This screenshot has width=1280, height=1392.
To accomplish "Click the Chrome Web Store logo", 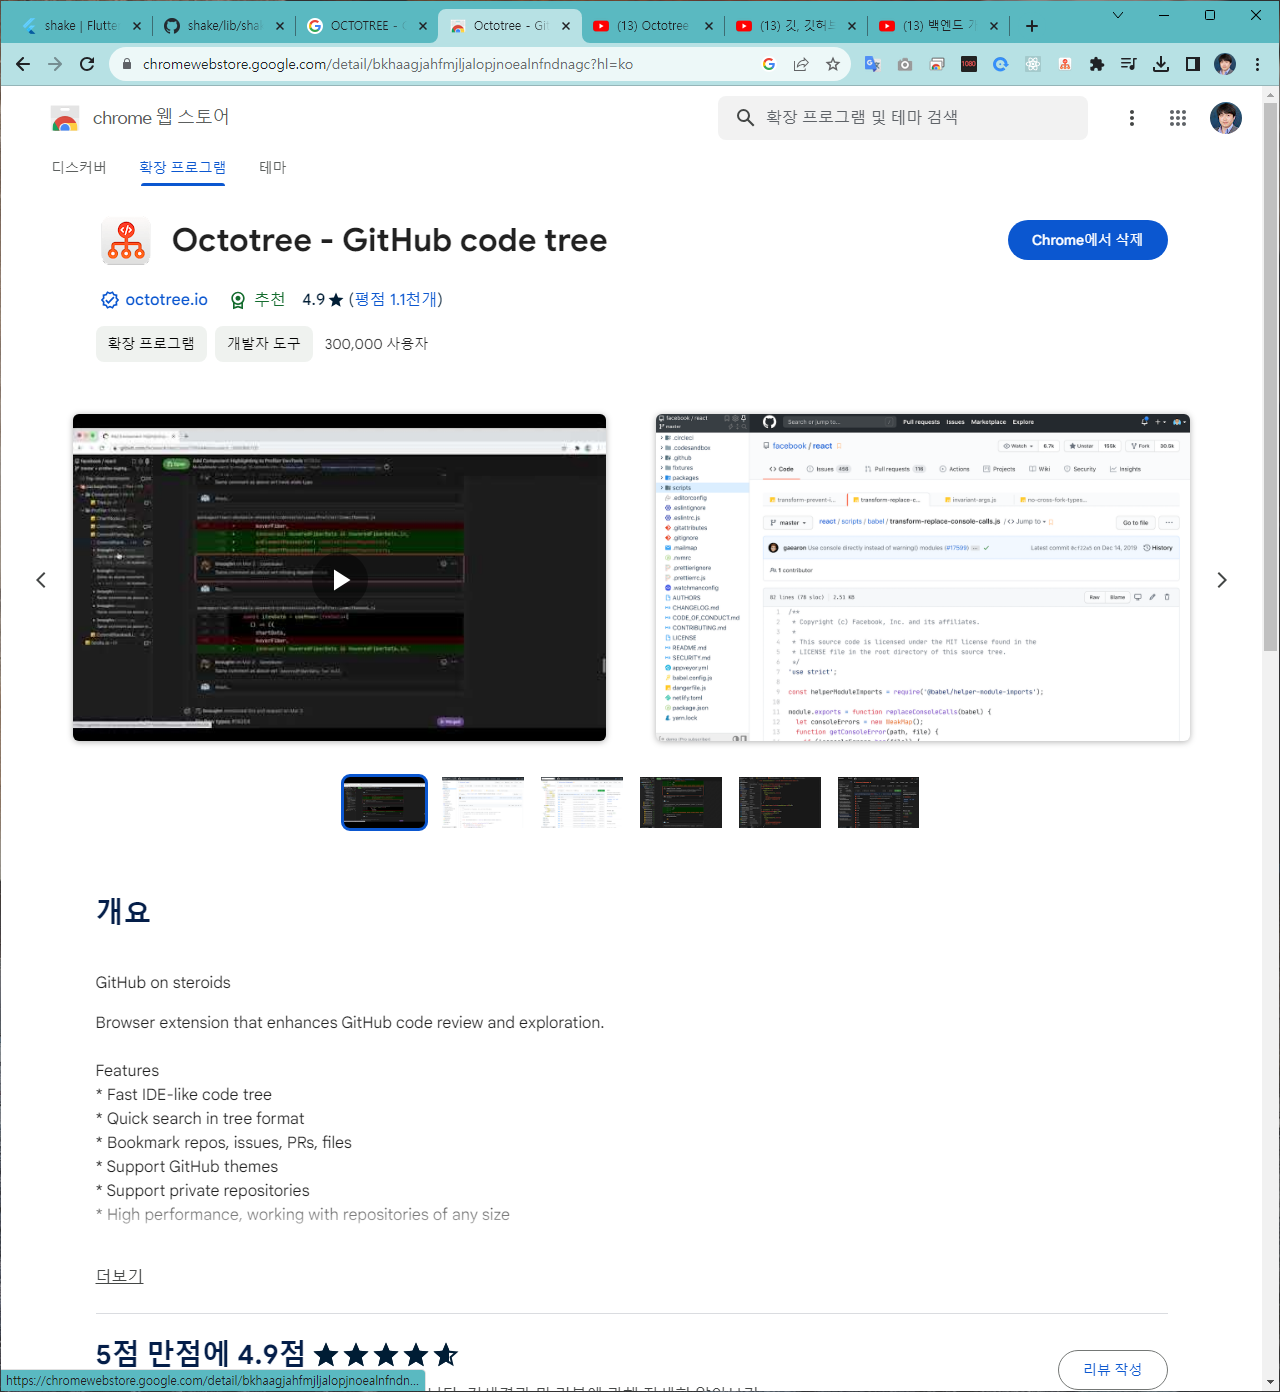I will pyautogui.click(x=65, y=119).
